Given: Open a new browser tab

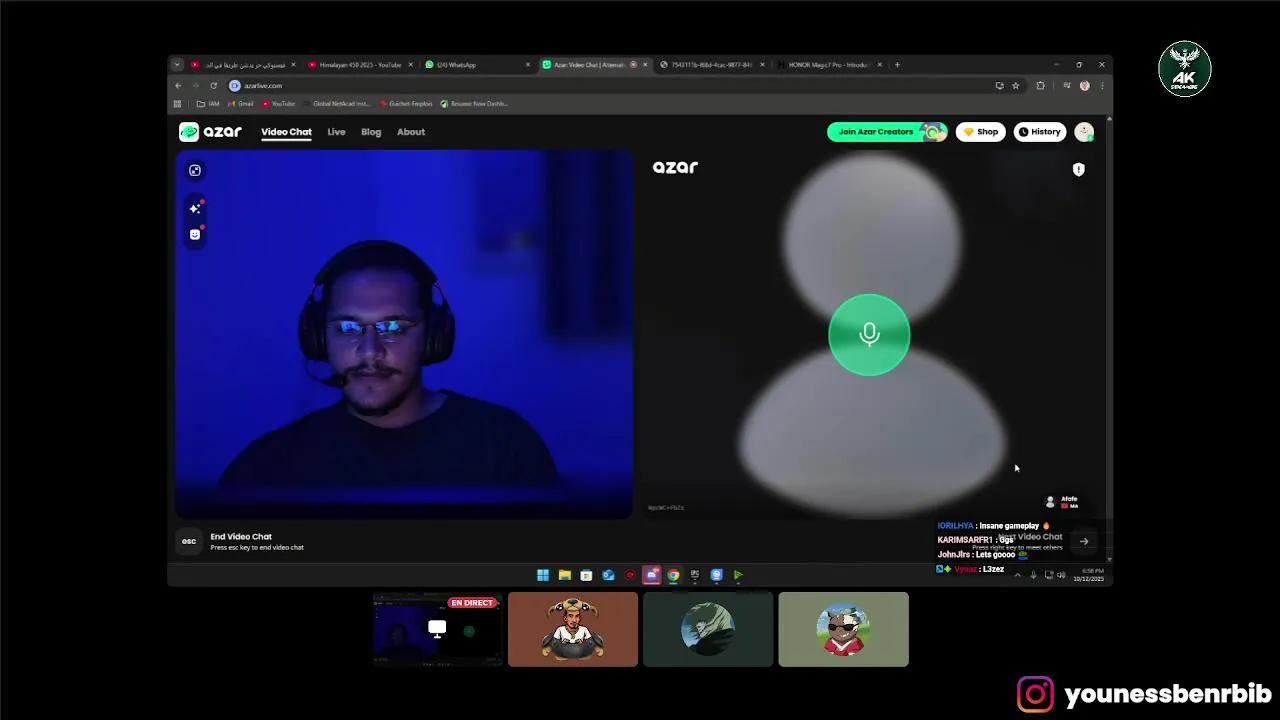Looking at the screenshot, I should (897, 65).
